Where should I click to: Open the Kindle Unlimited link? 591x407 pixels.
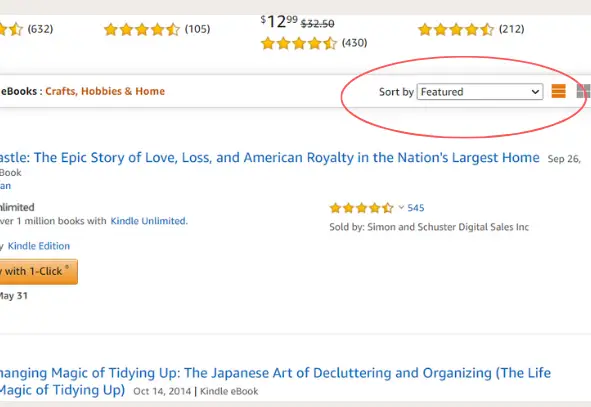pos(149,221)
